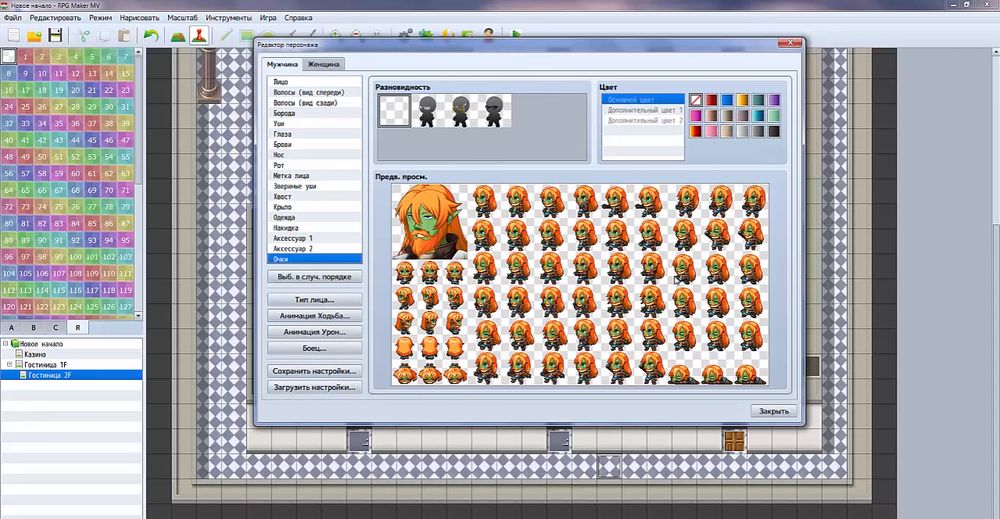Image resolution: width=1000 pixels, height=519 pixels.
Task: Click the green Undo arrow icon
Action: [x=151, y=34]
